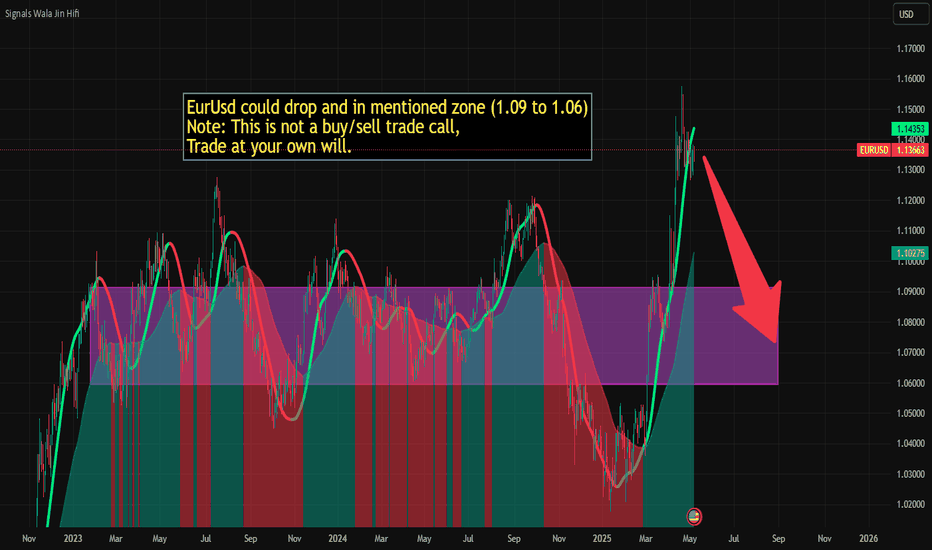Click the 1.05000 price scale value

point(911,413)
